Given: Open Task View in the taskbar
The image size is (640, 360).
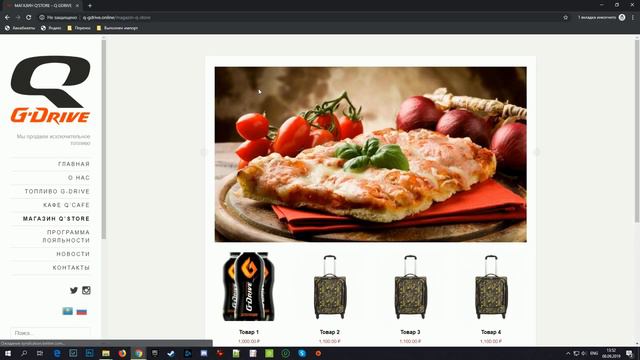Looking at the screenshot, I should [40, 353].
